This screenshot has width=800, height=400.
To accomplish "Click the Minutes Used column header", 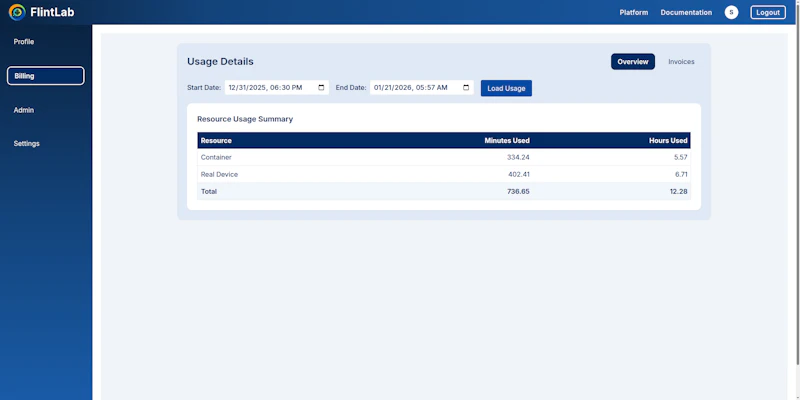I will (x=507, y=140).
